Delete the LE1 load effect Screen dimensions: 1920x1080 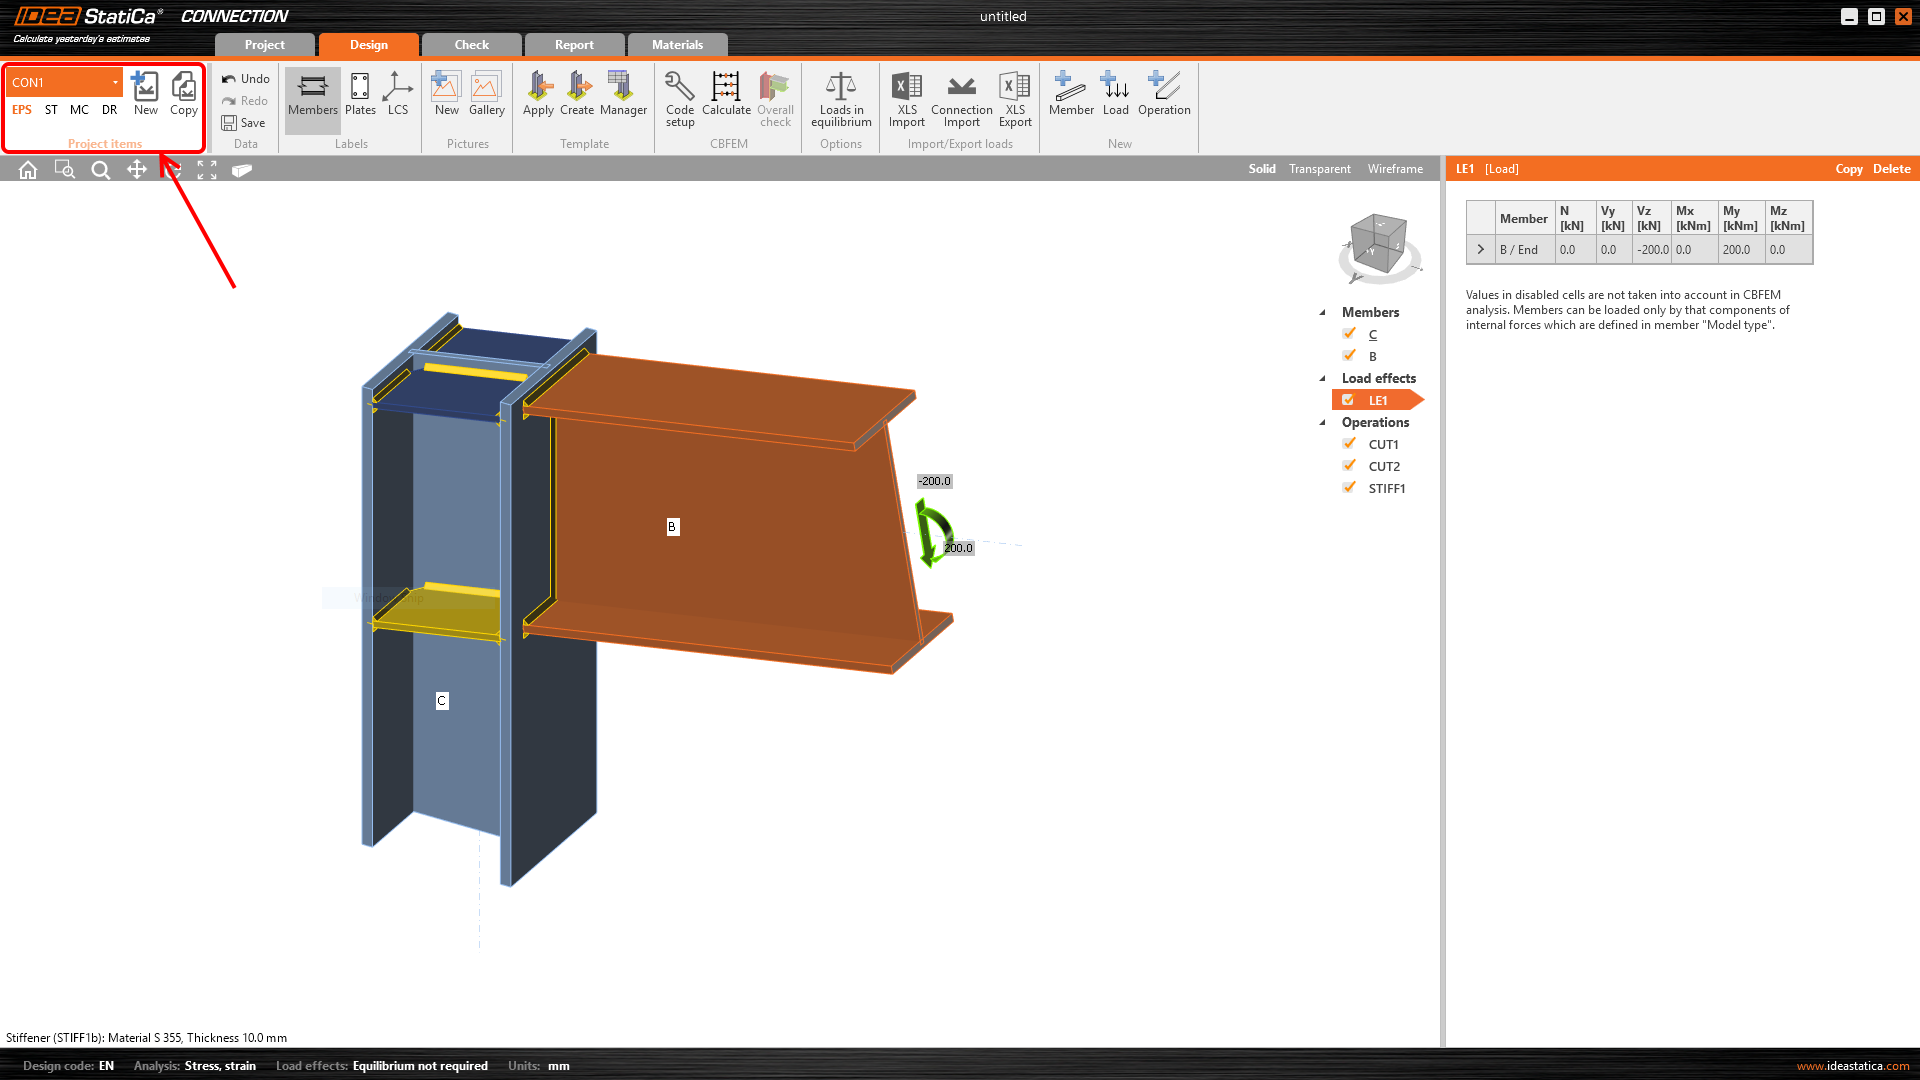pos(1891,169)
